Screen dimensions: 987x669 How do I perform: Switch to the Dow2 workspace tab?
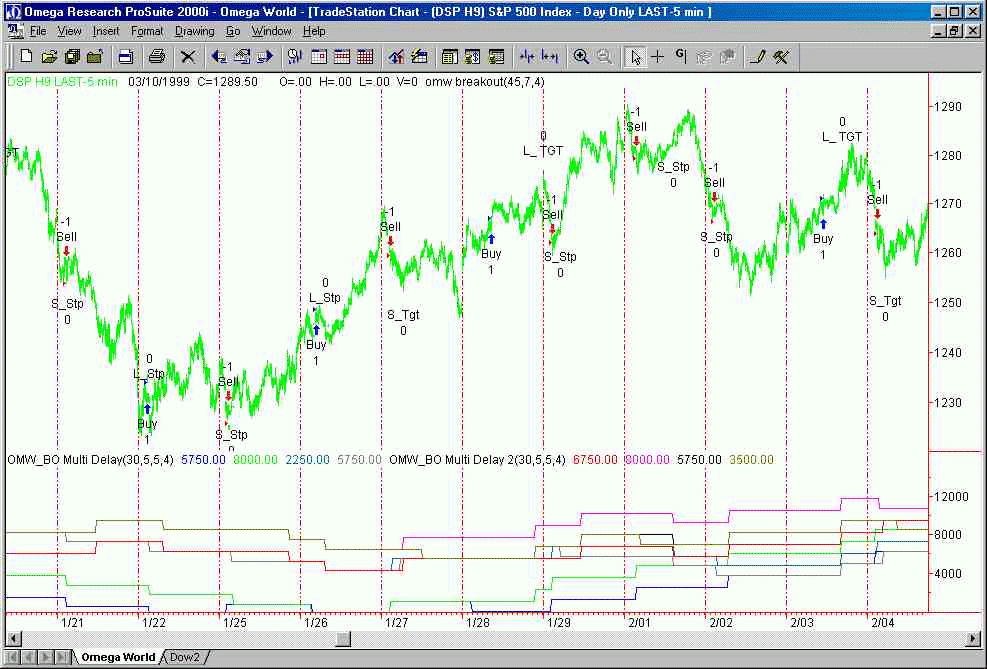(x=184, y=657)
